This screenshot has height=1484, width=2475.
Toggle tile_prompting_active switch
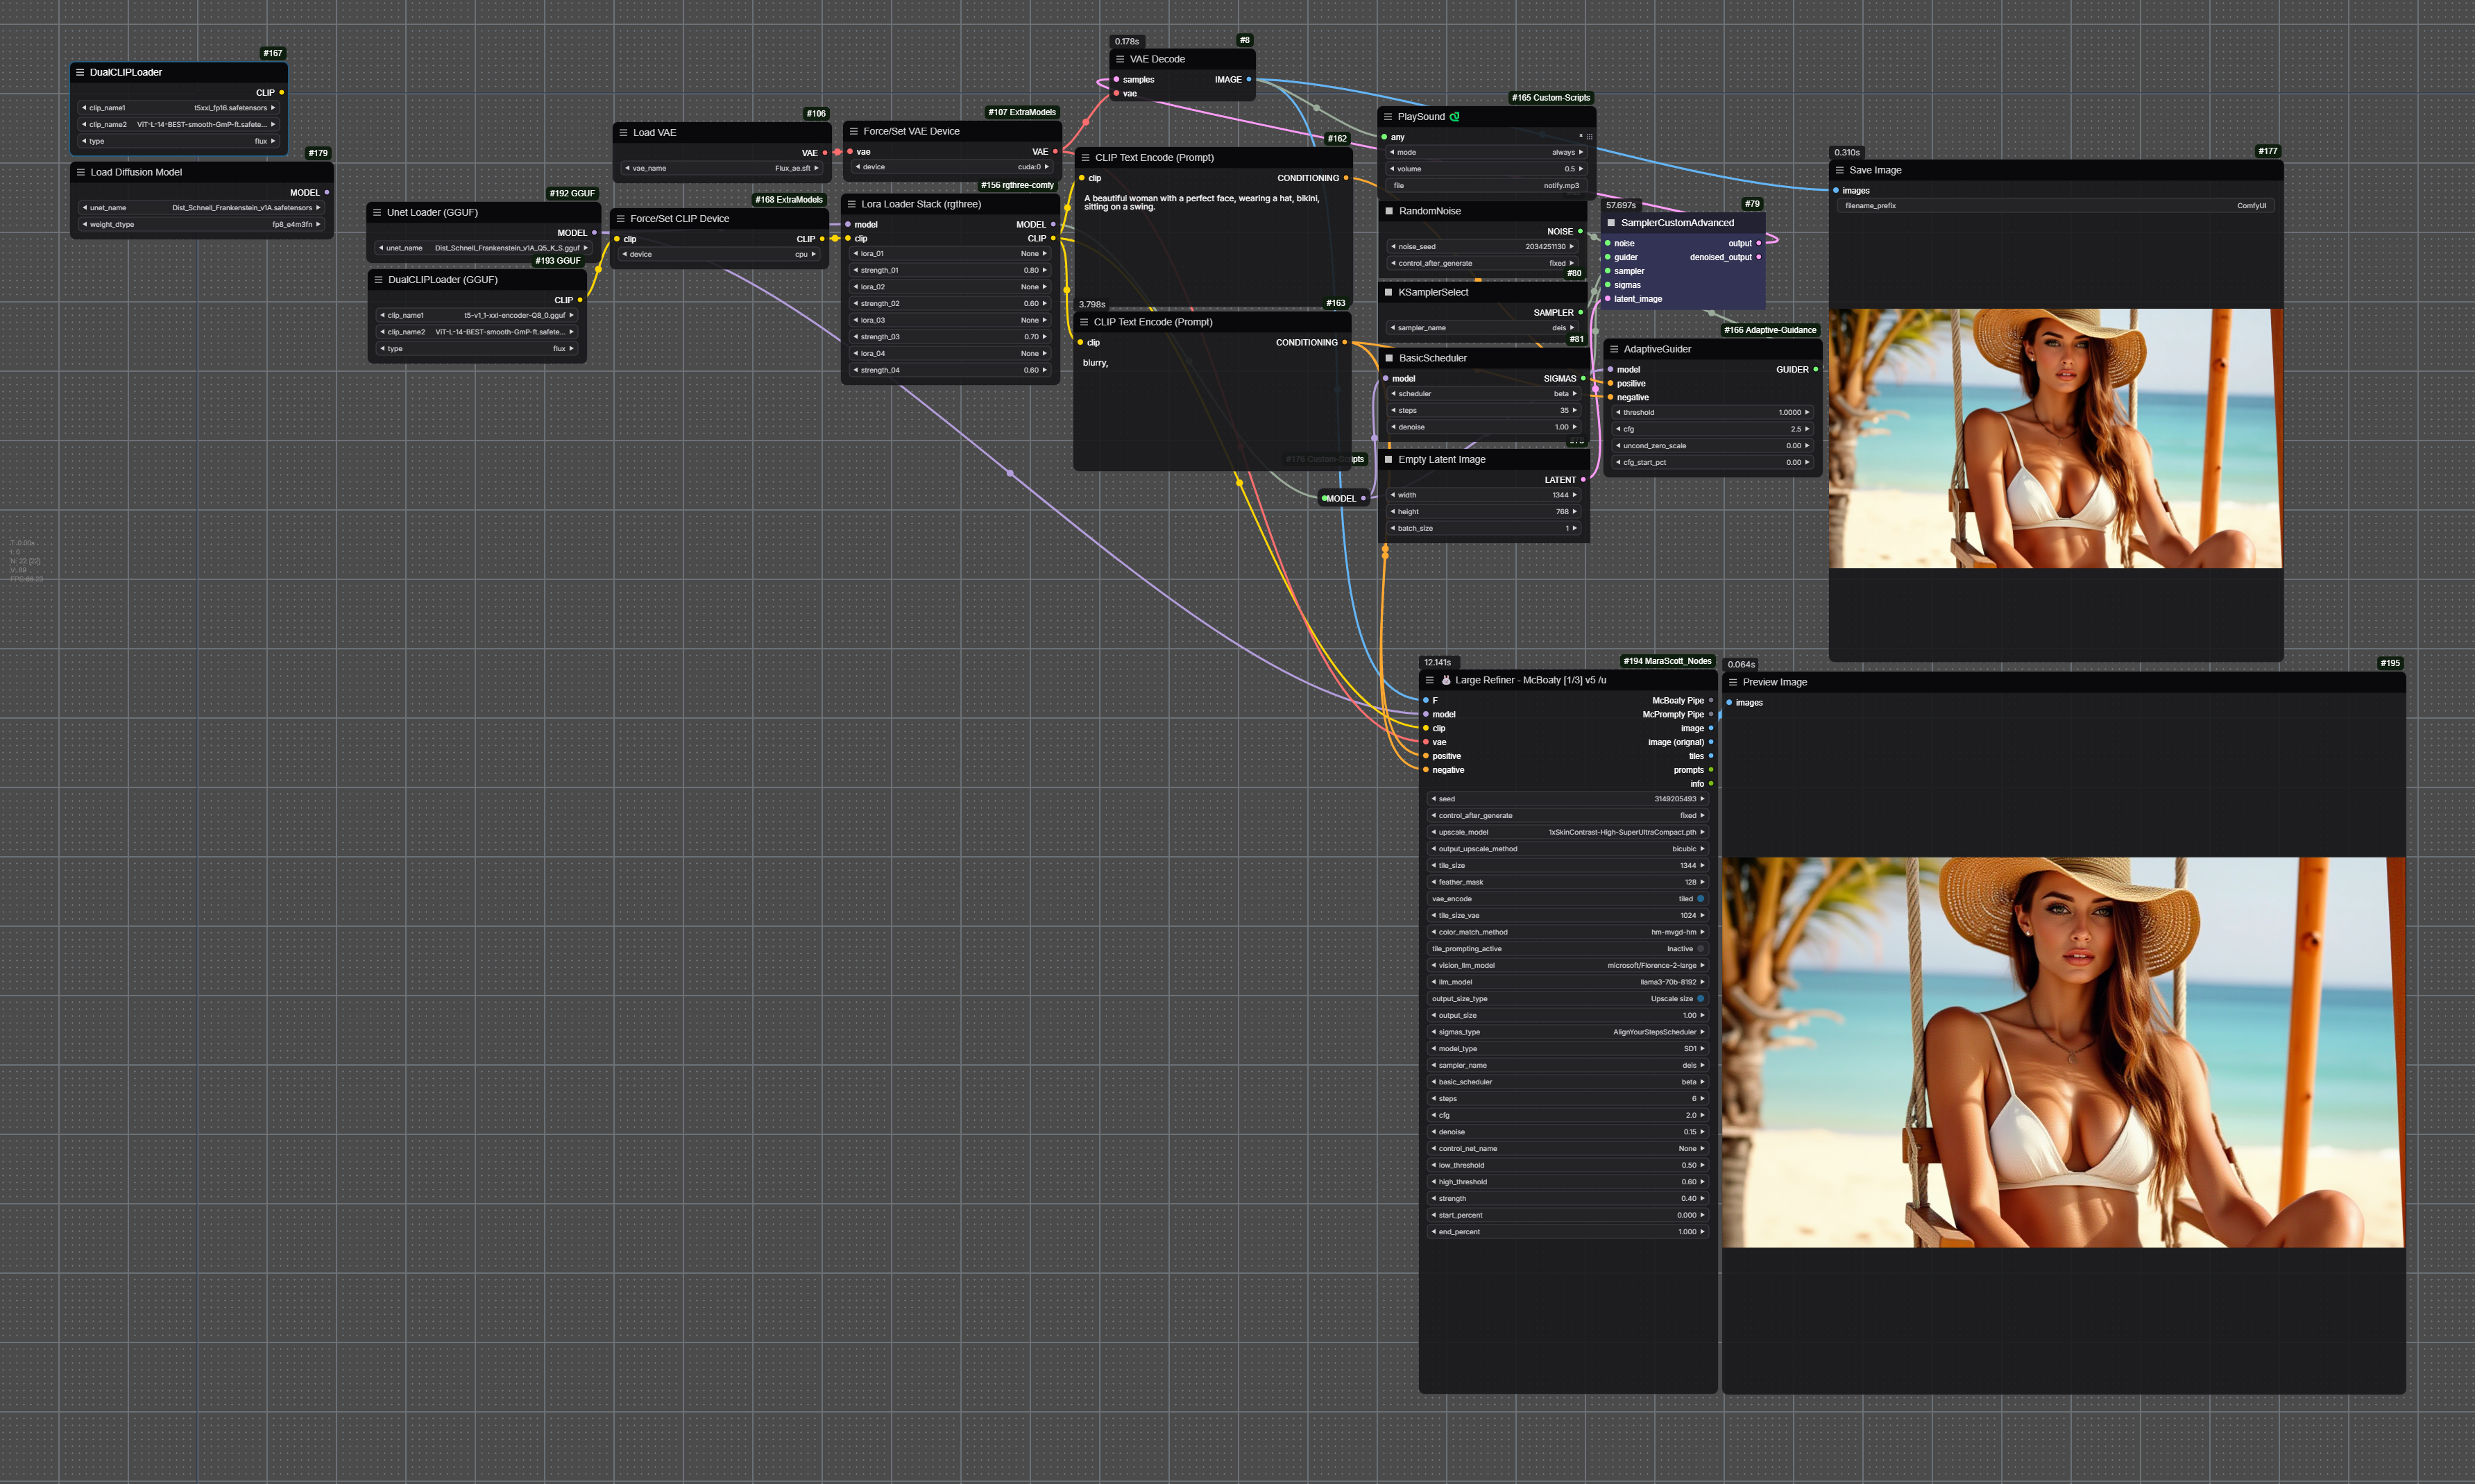(1700, 949)
